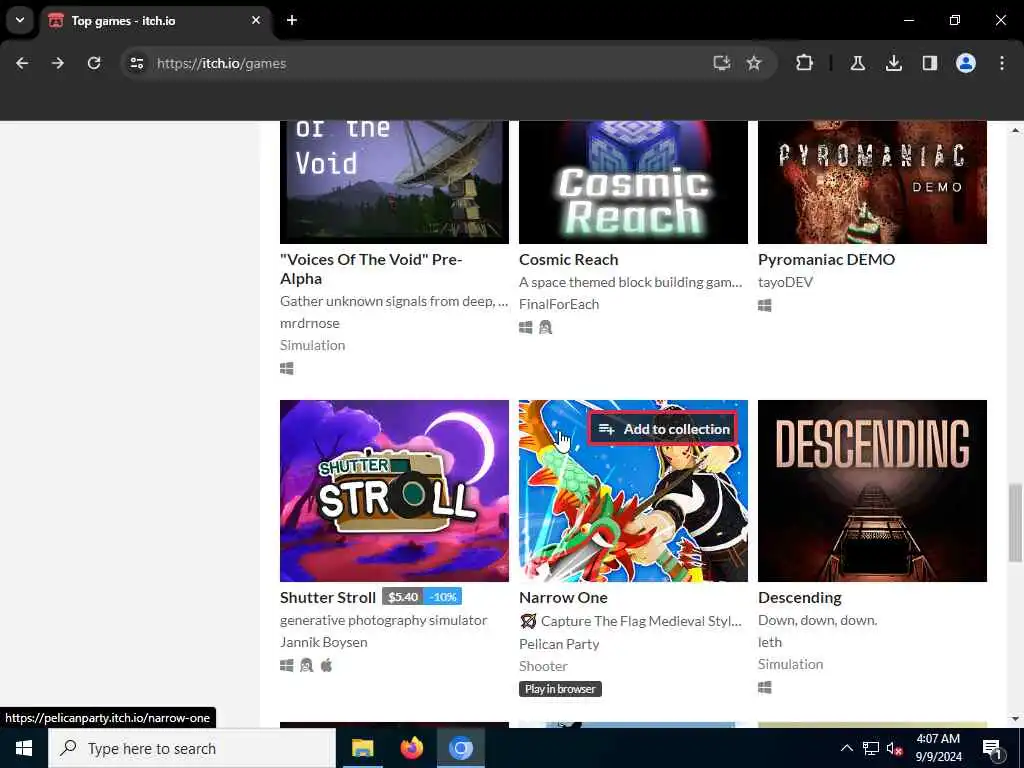Click the 4:07 AM taskbar clock
Image resolution: width=1024 pixels, height=768 pixels.
(x=938, y=748)
